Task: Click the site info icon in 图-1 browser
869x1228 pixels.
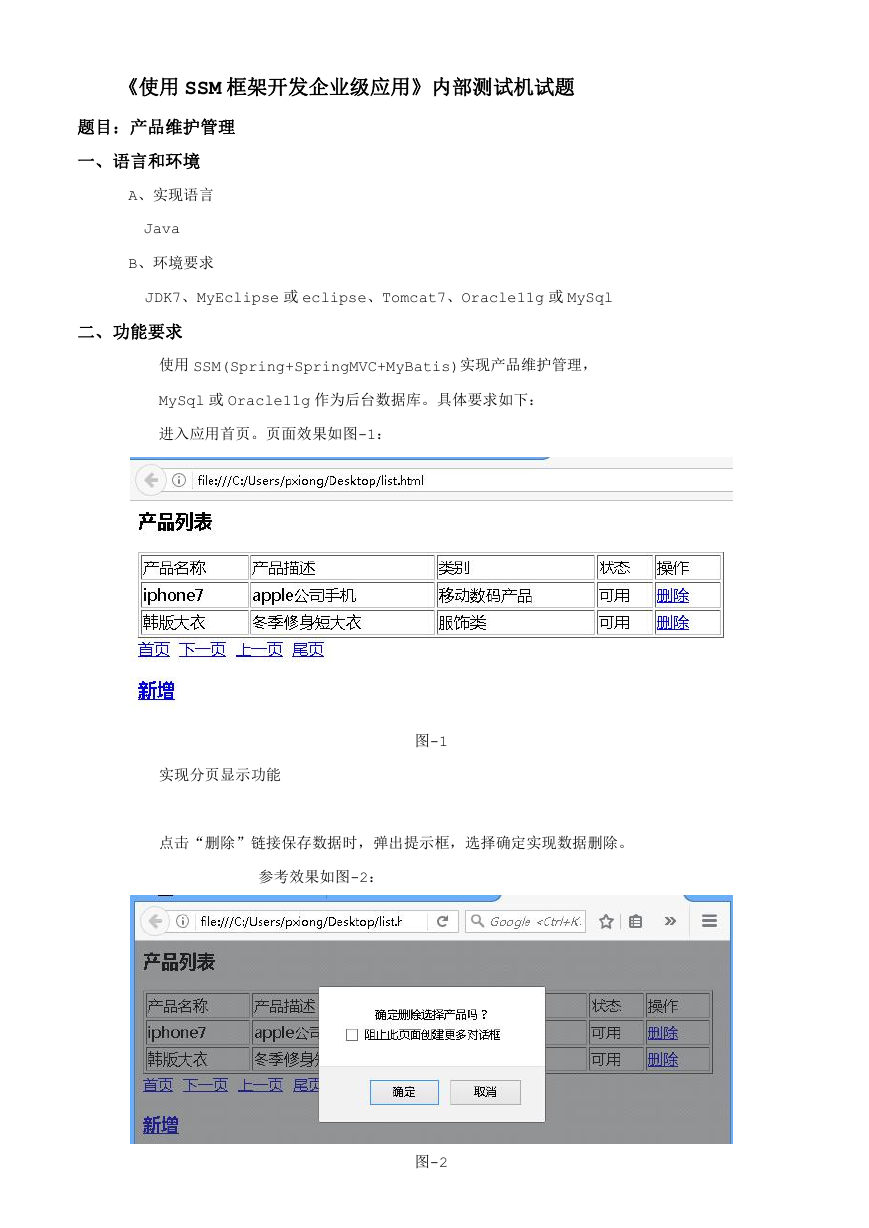Action: [x=179, y=480]
